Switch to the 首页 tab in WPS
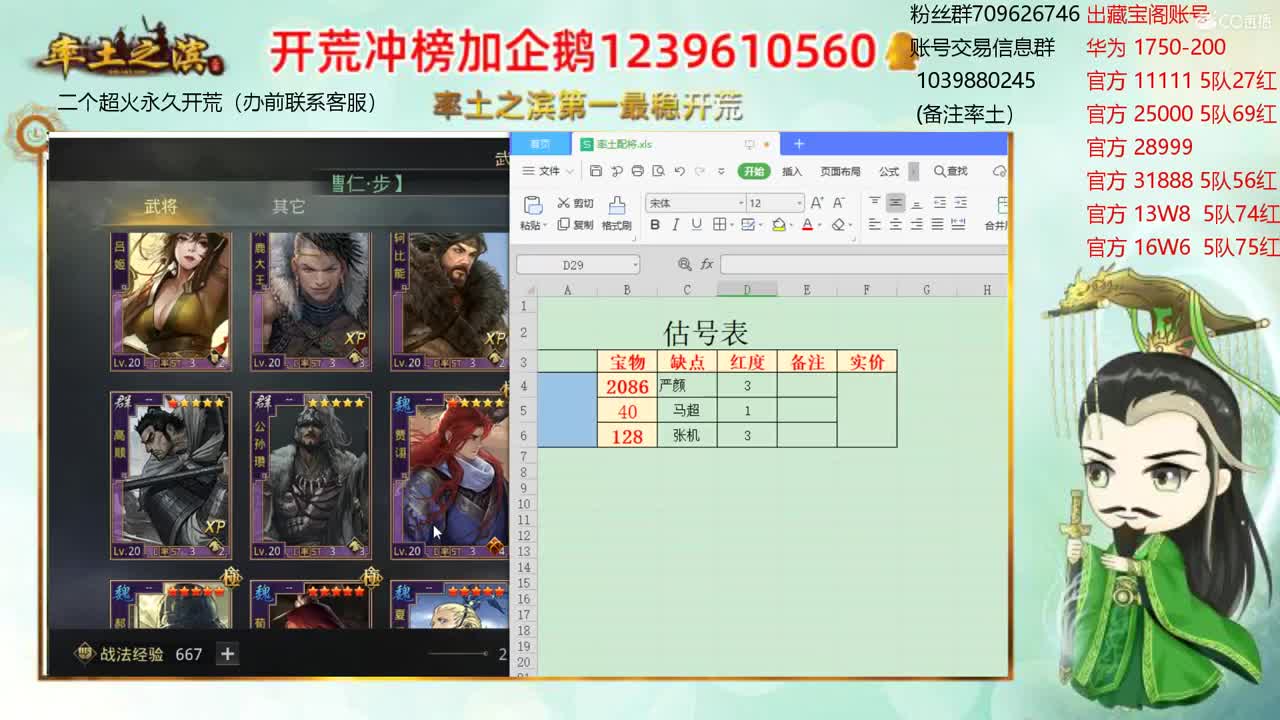 (x=541, y=144)
